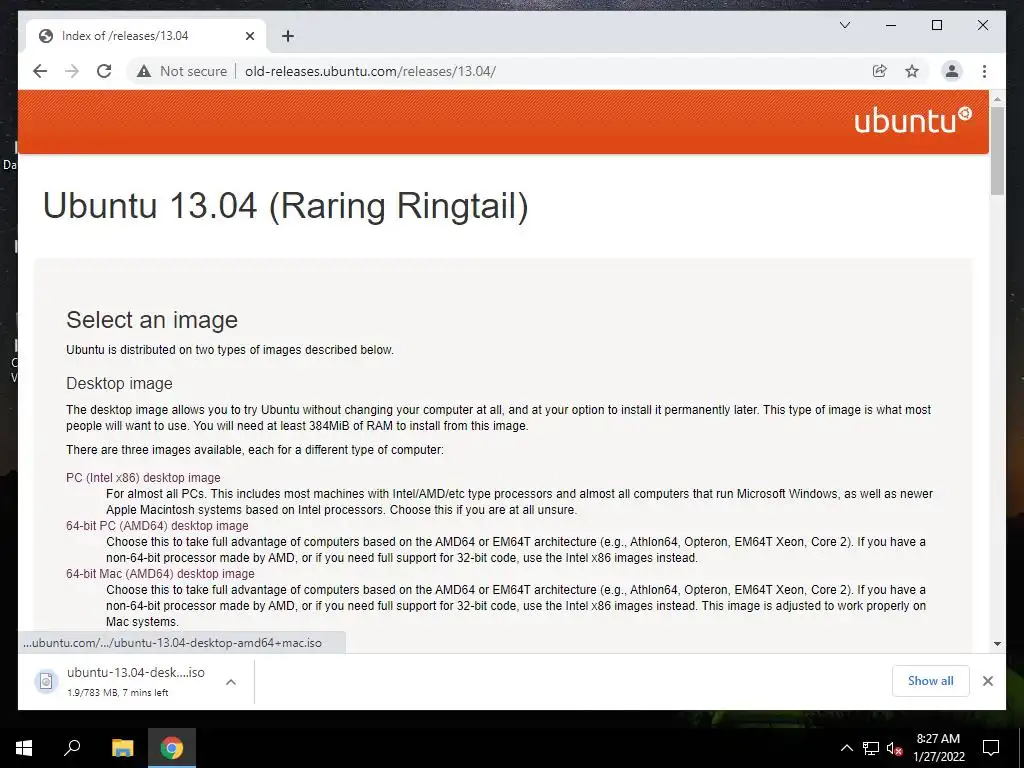Open Windows taskbar search

tap(72, 748)
